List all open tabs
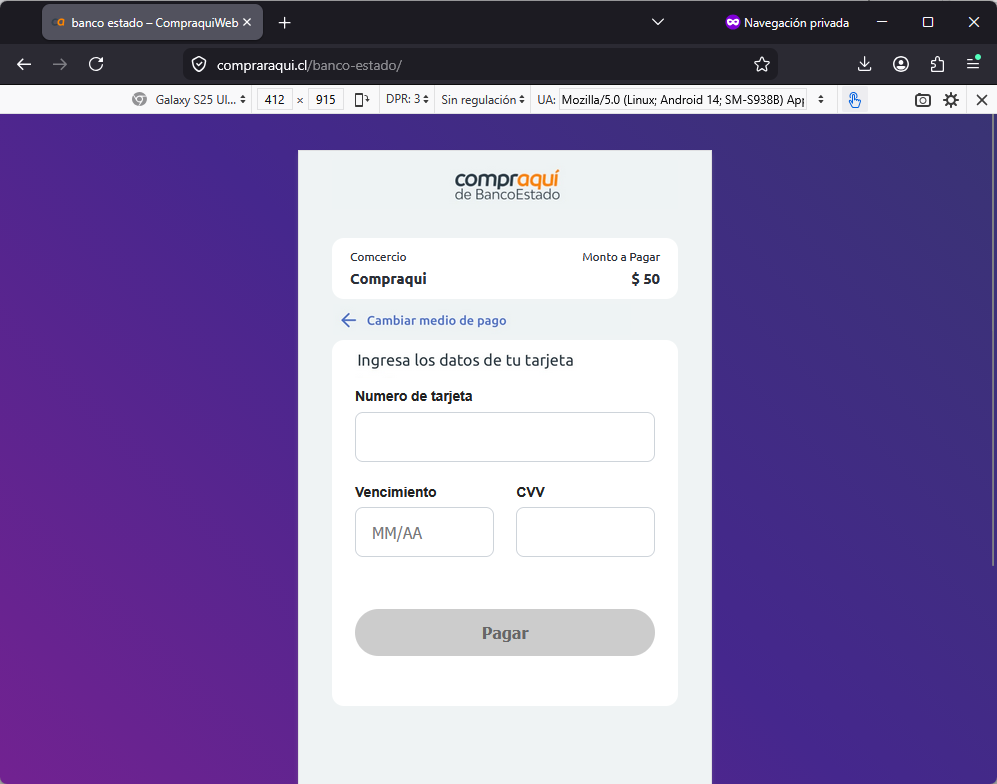997x784 pixels. [658, 22]
